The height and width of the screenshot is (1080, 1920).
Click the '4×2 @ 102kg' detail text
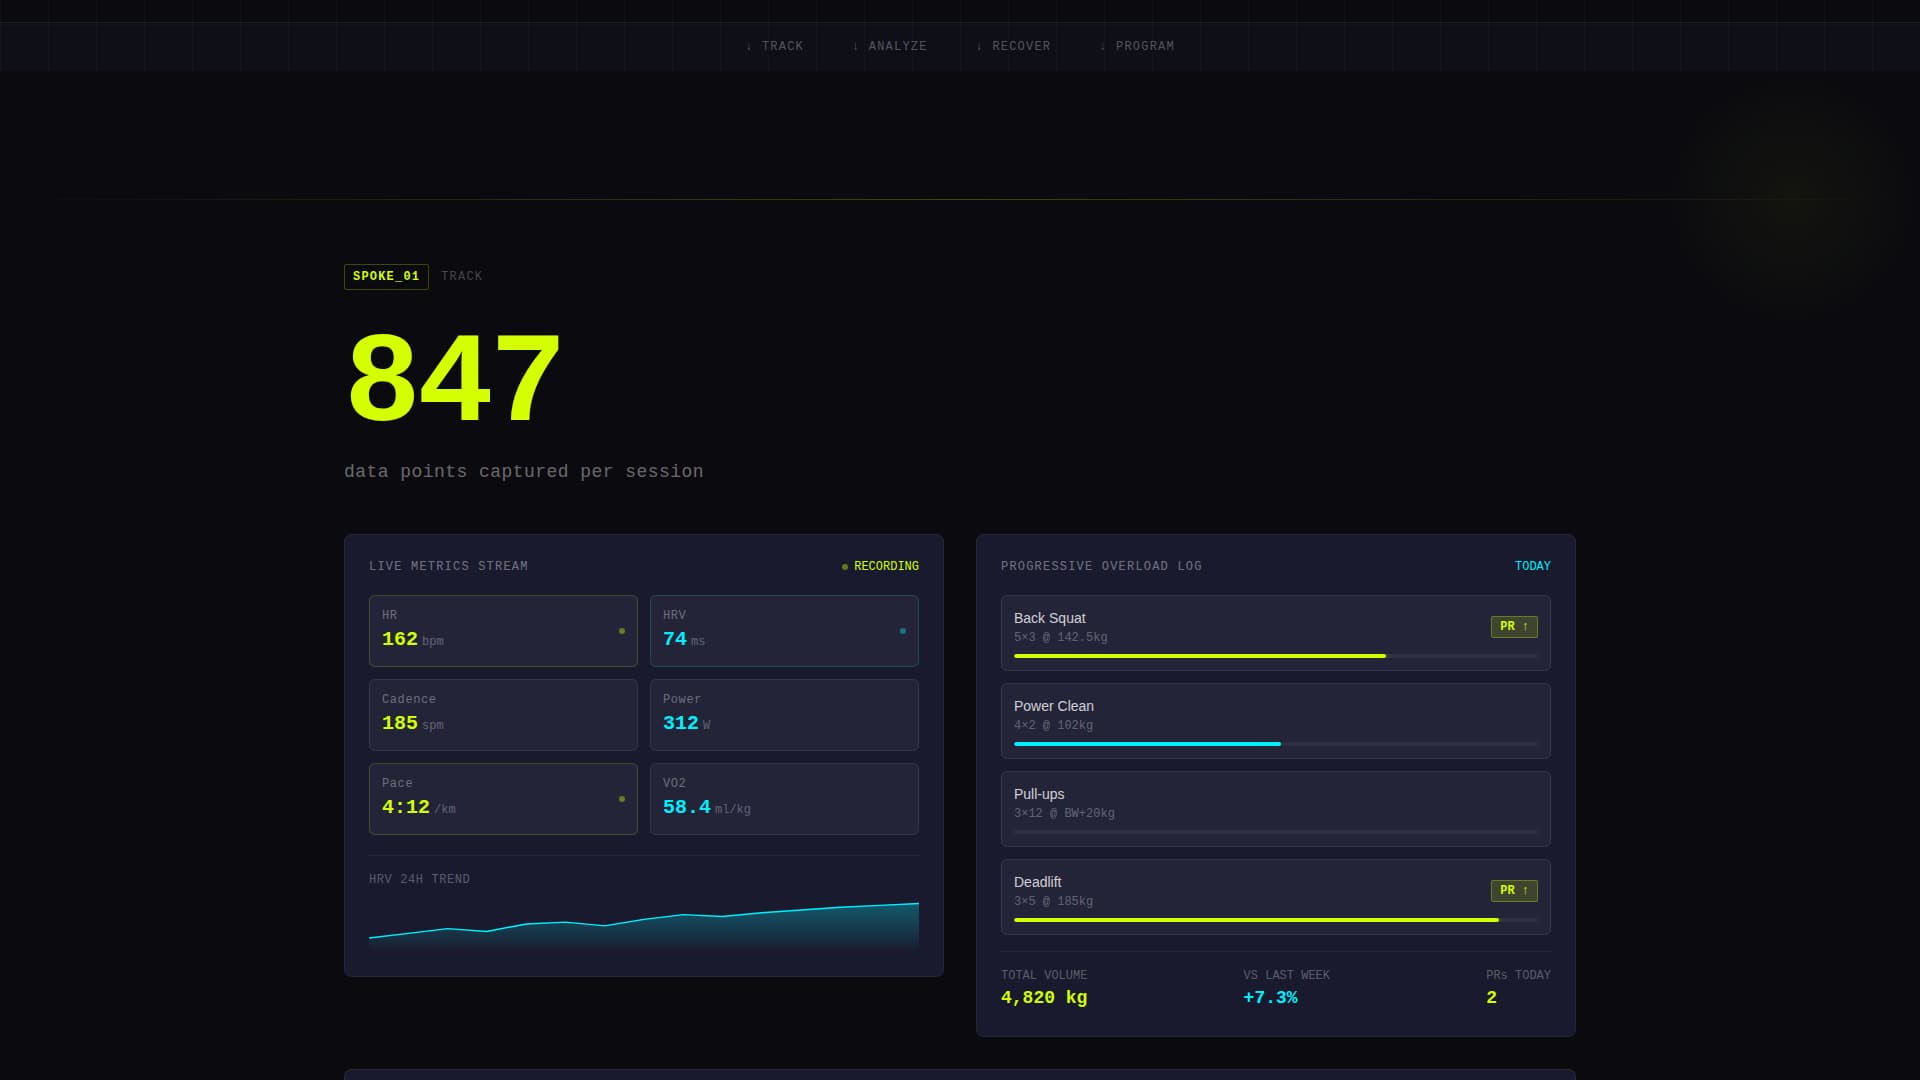(x=1053, y=725)
